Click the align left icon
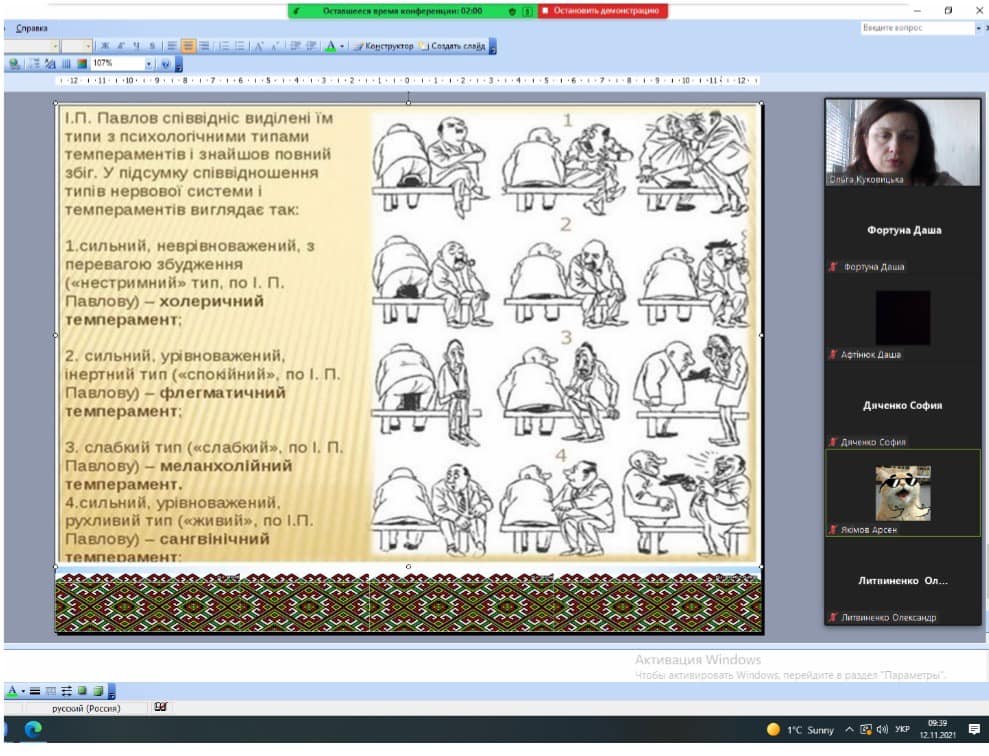989x756 pixels. 172,46
